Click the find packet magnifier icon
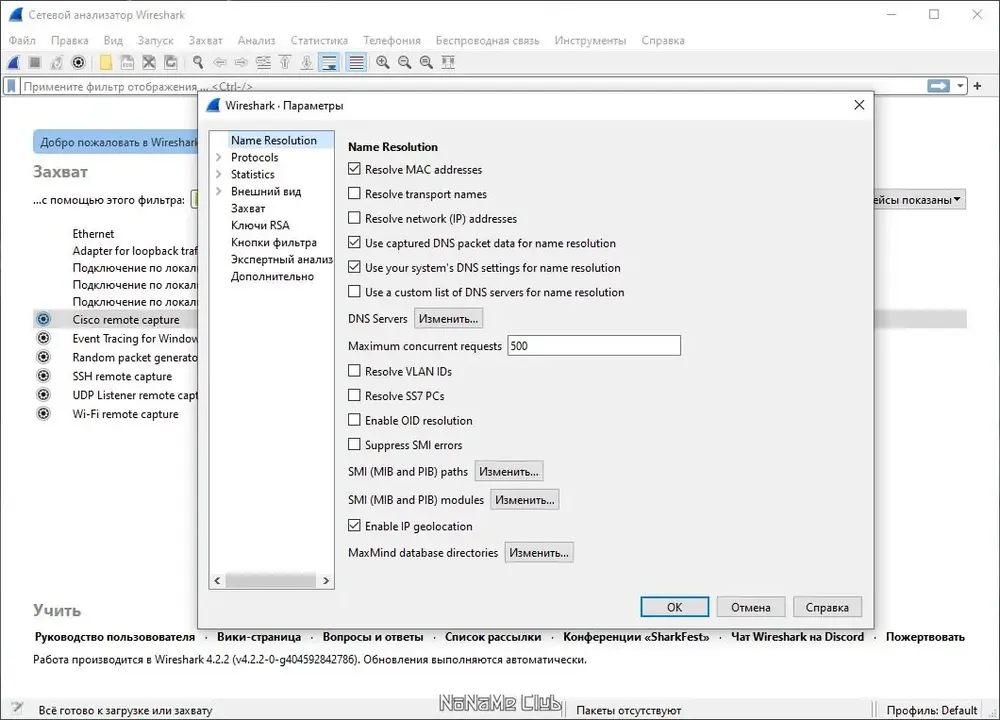 pos(198,62)
